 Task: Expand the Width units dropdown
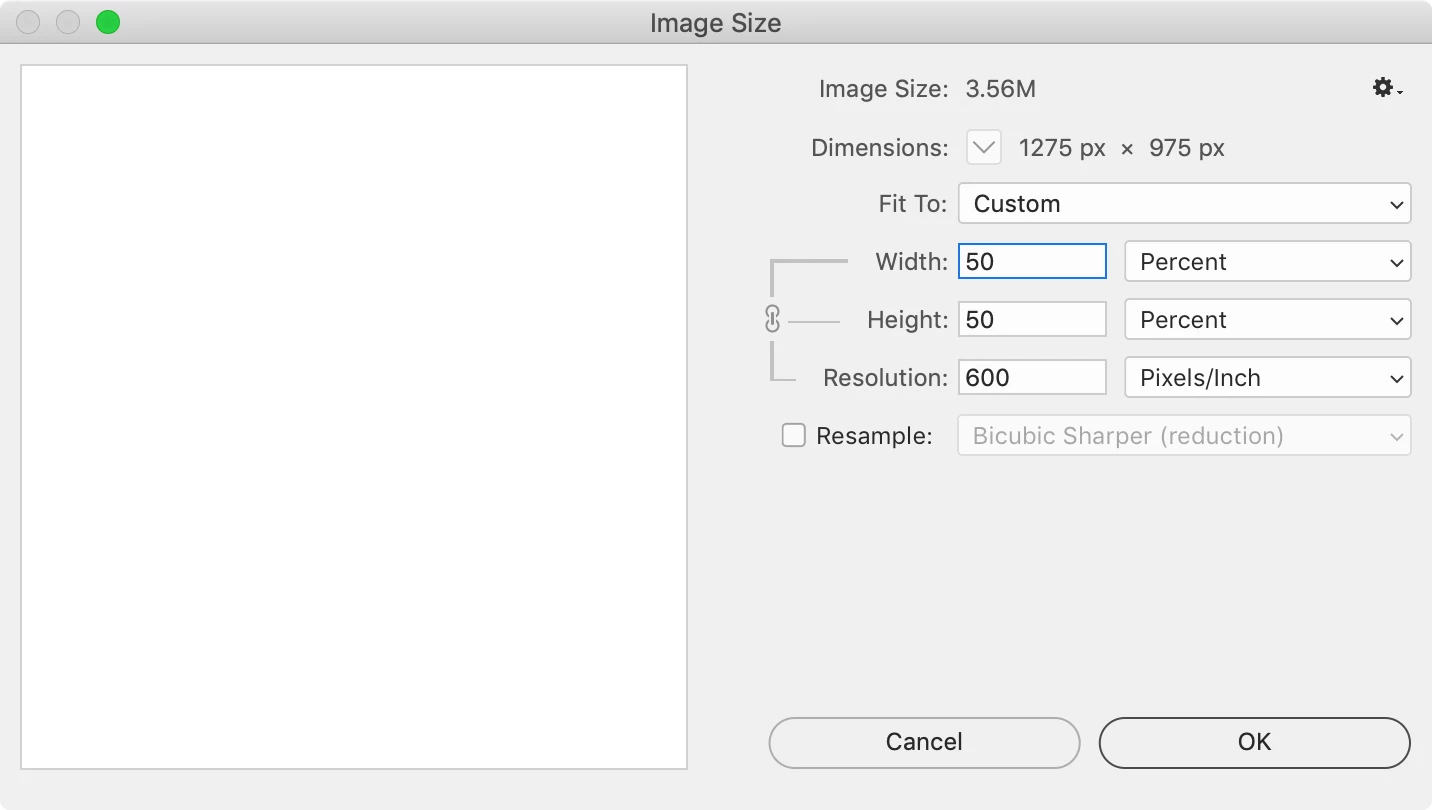(1267, 262)
